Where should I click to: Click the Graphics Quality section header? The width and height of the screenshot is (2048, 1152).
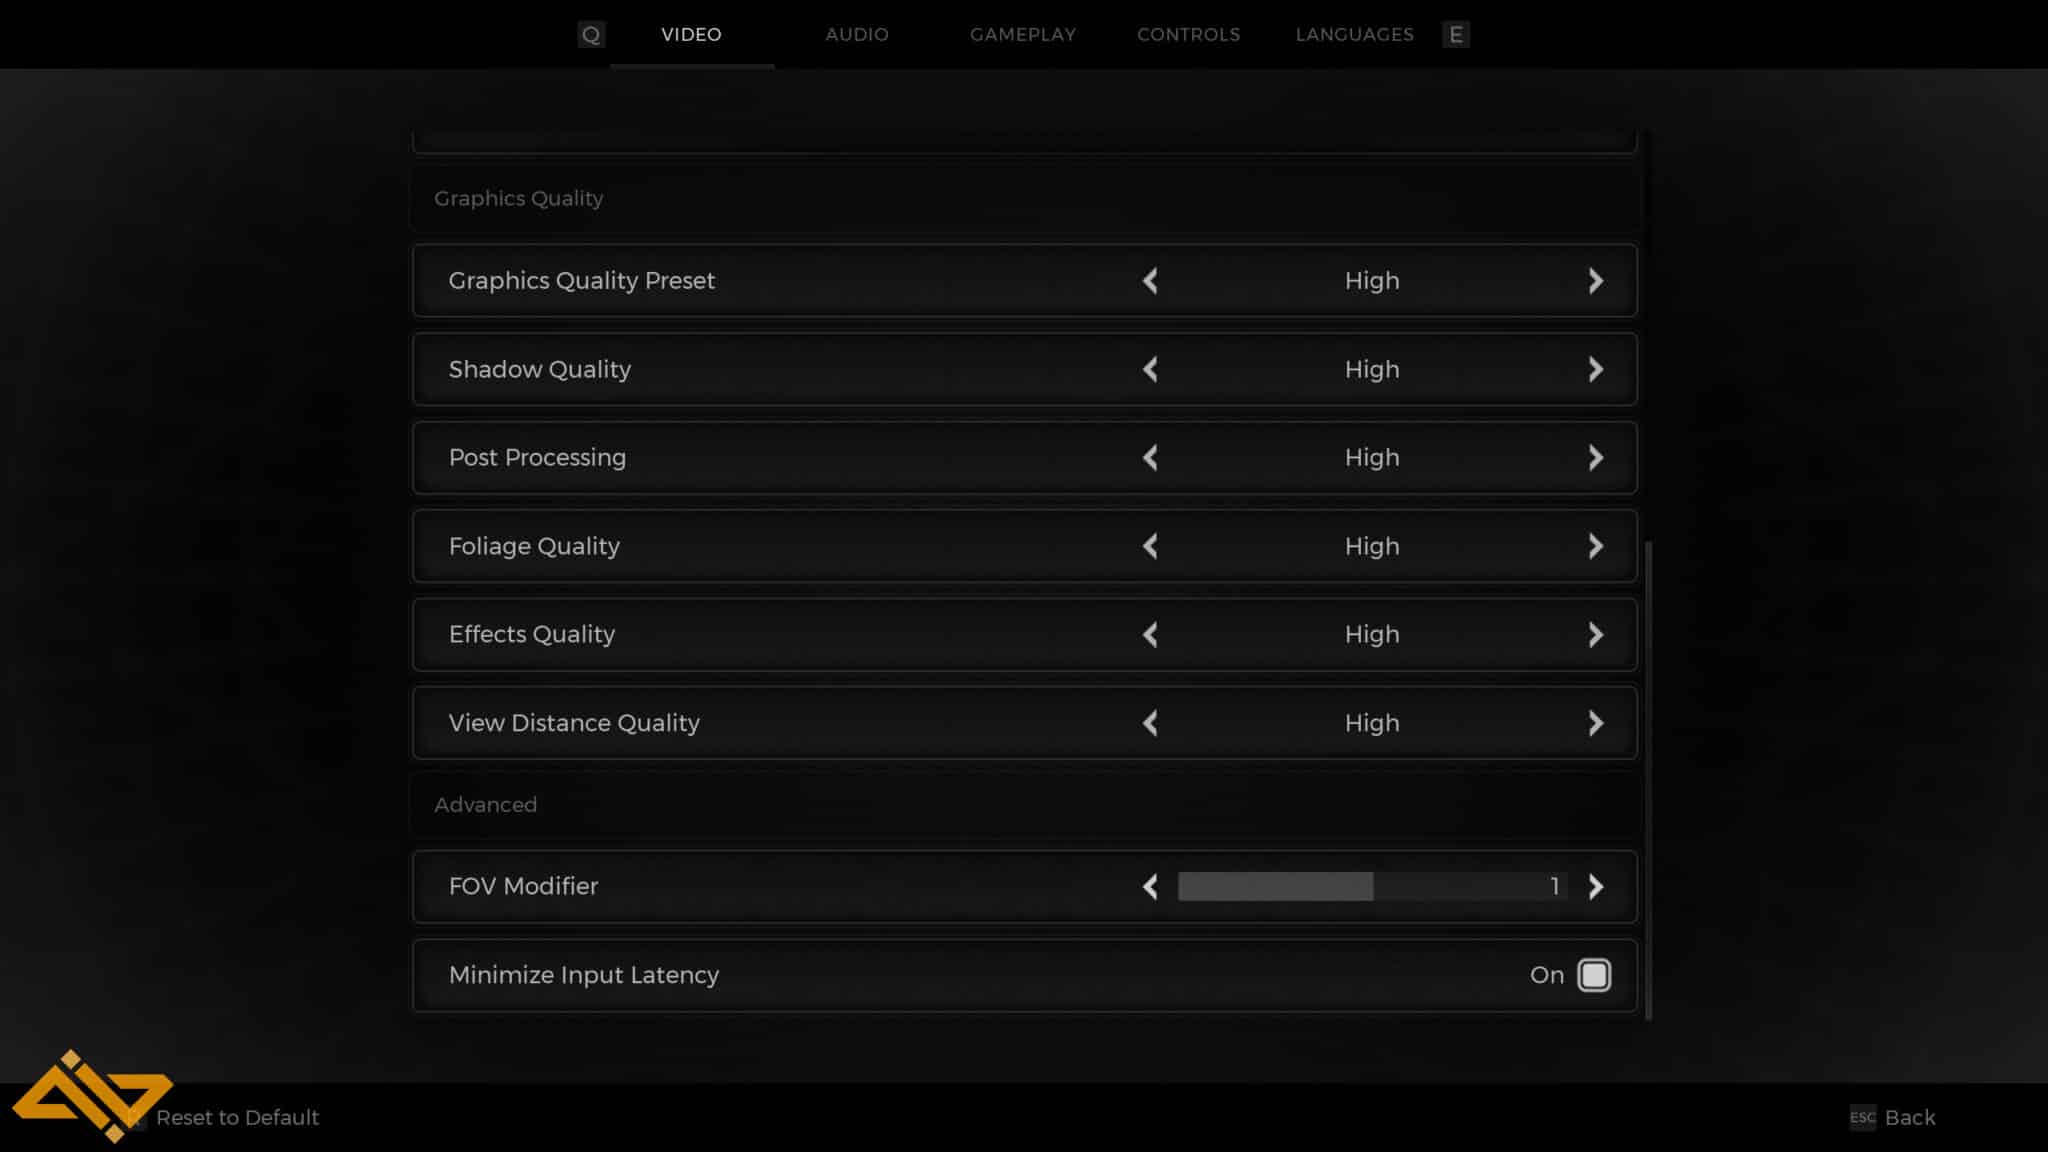pos(518,198)
